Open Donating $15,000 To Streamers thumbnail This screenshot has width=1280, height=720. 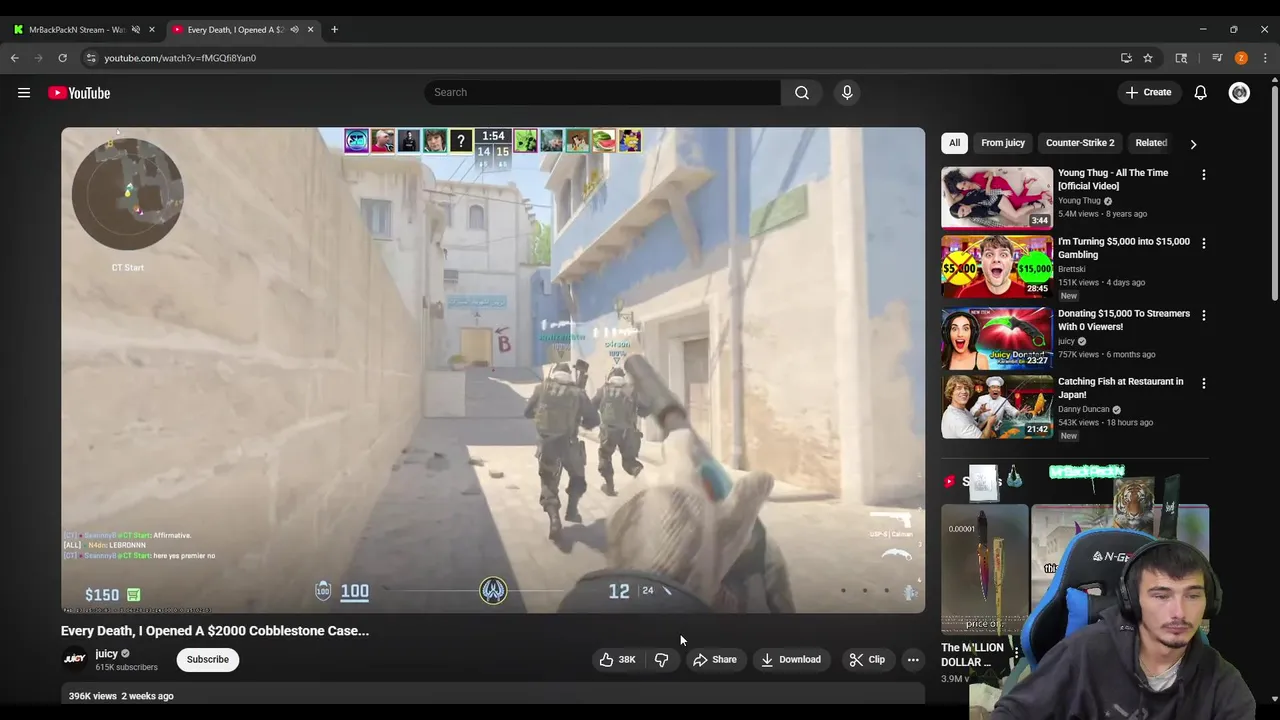coord(997,338)
